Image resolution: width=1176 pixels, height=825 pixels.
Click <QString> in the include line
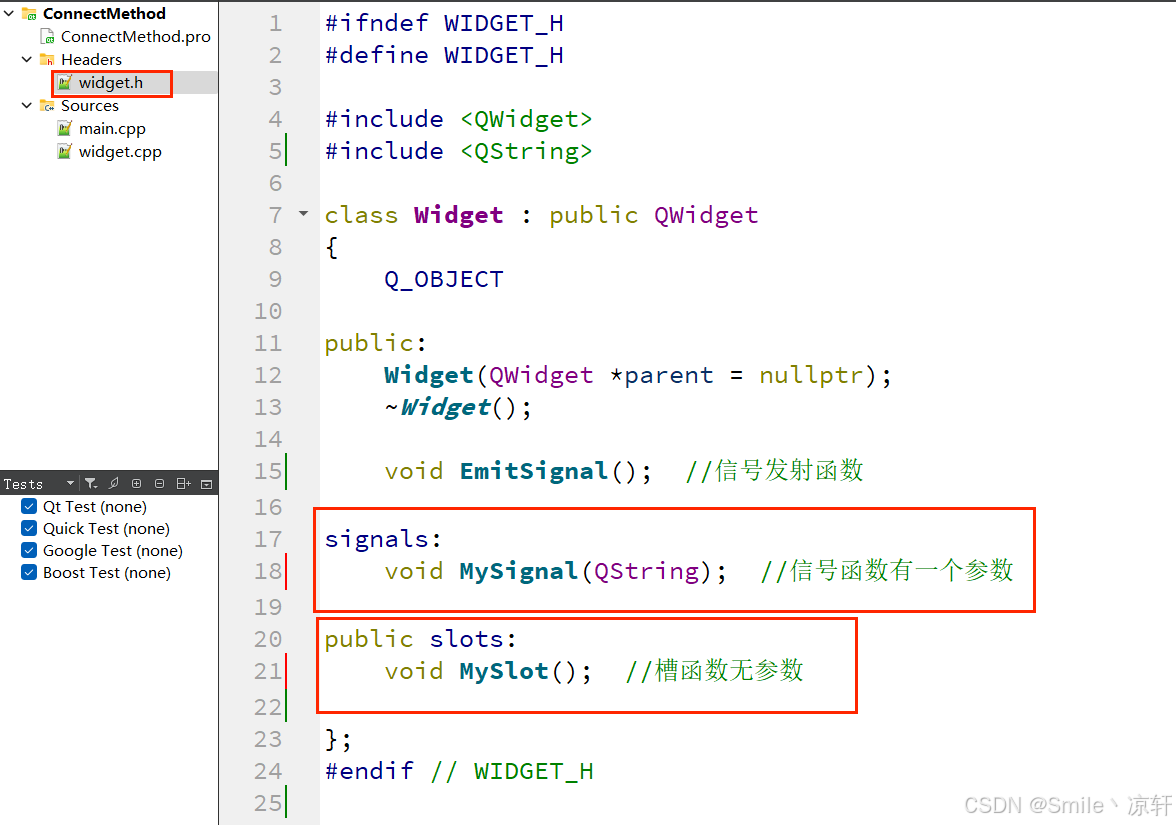coord(526,152)
